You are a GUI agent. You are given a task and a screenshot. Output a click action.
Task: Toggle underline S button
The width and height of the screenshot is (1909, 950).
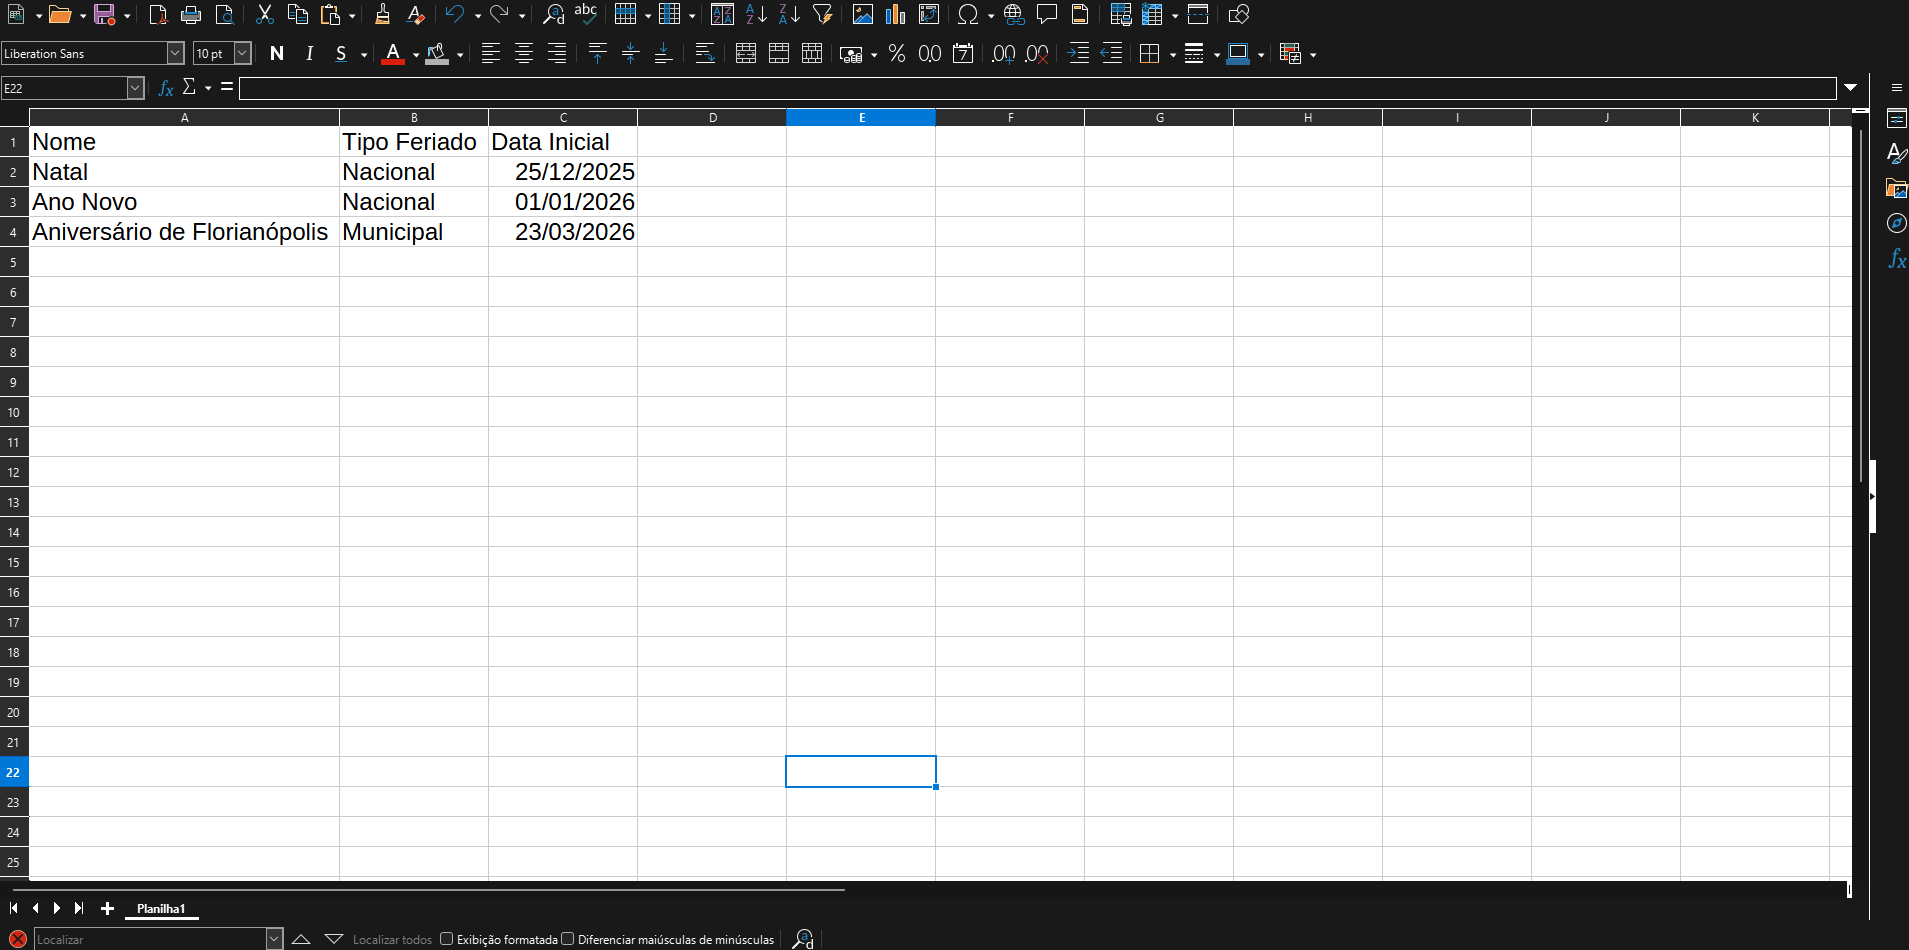pyautogui.click(x=342, y=54)
